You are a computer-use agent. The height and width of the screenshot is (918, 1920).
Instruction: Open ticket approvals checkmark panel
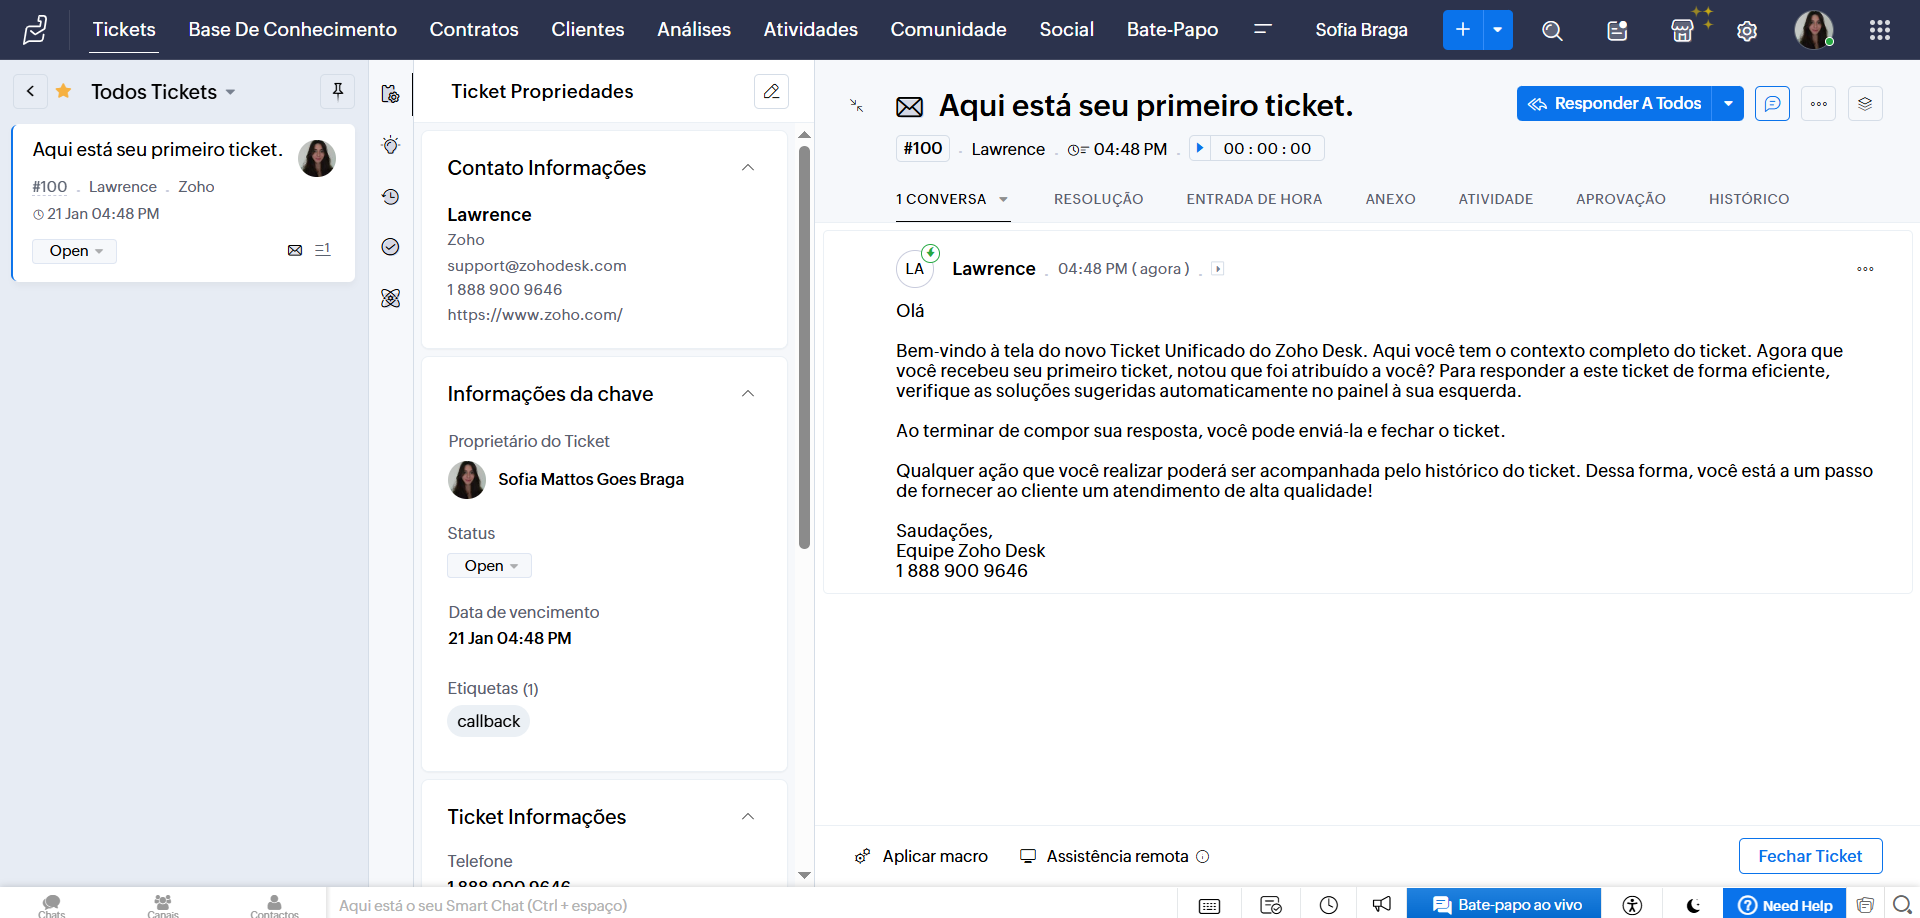point(390,247)
